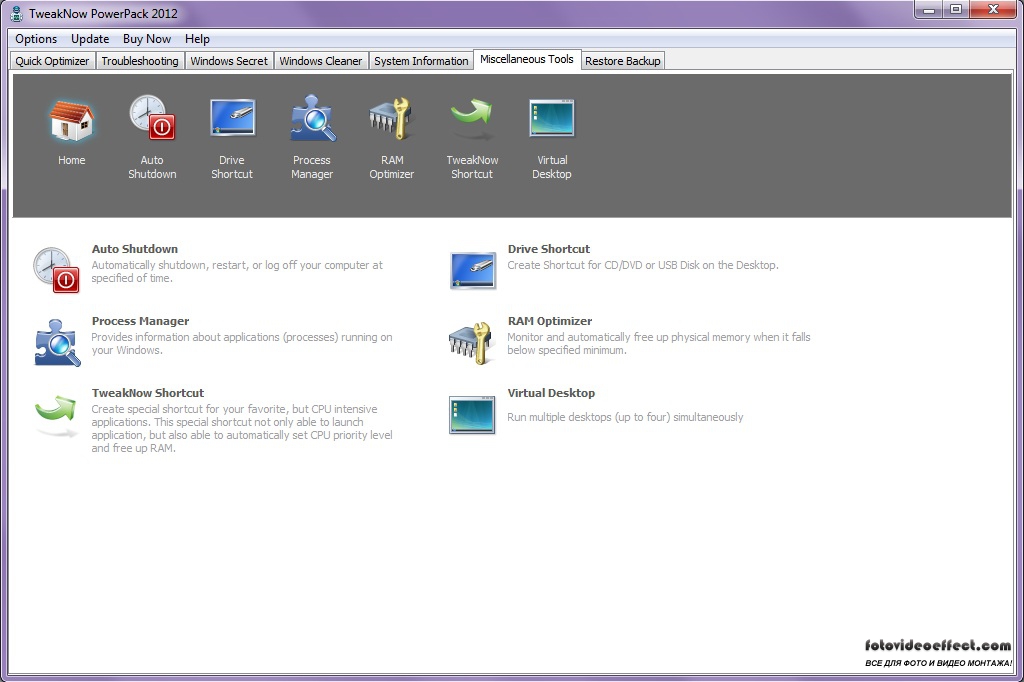Viewport: 1024px width, 682px height.
Task: Click the 'Virtual Desktop' label in gray toolbar
Action: (552, 167)
